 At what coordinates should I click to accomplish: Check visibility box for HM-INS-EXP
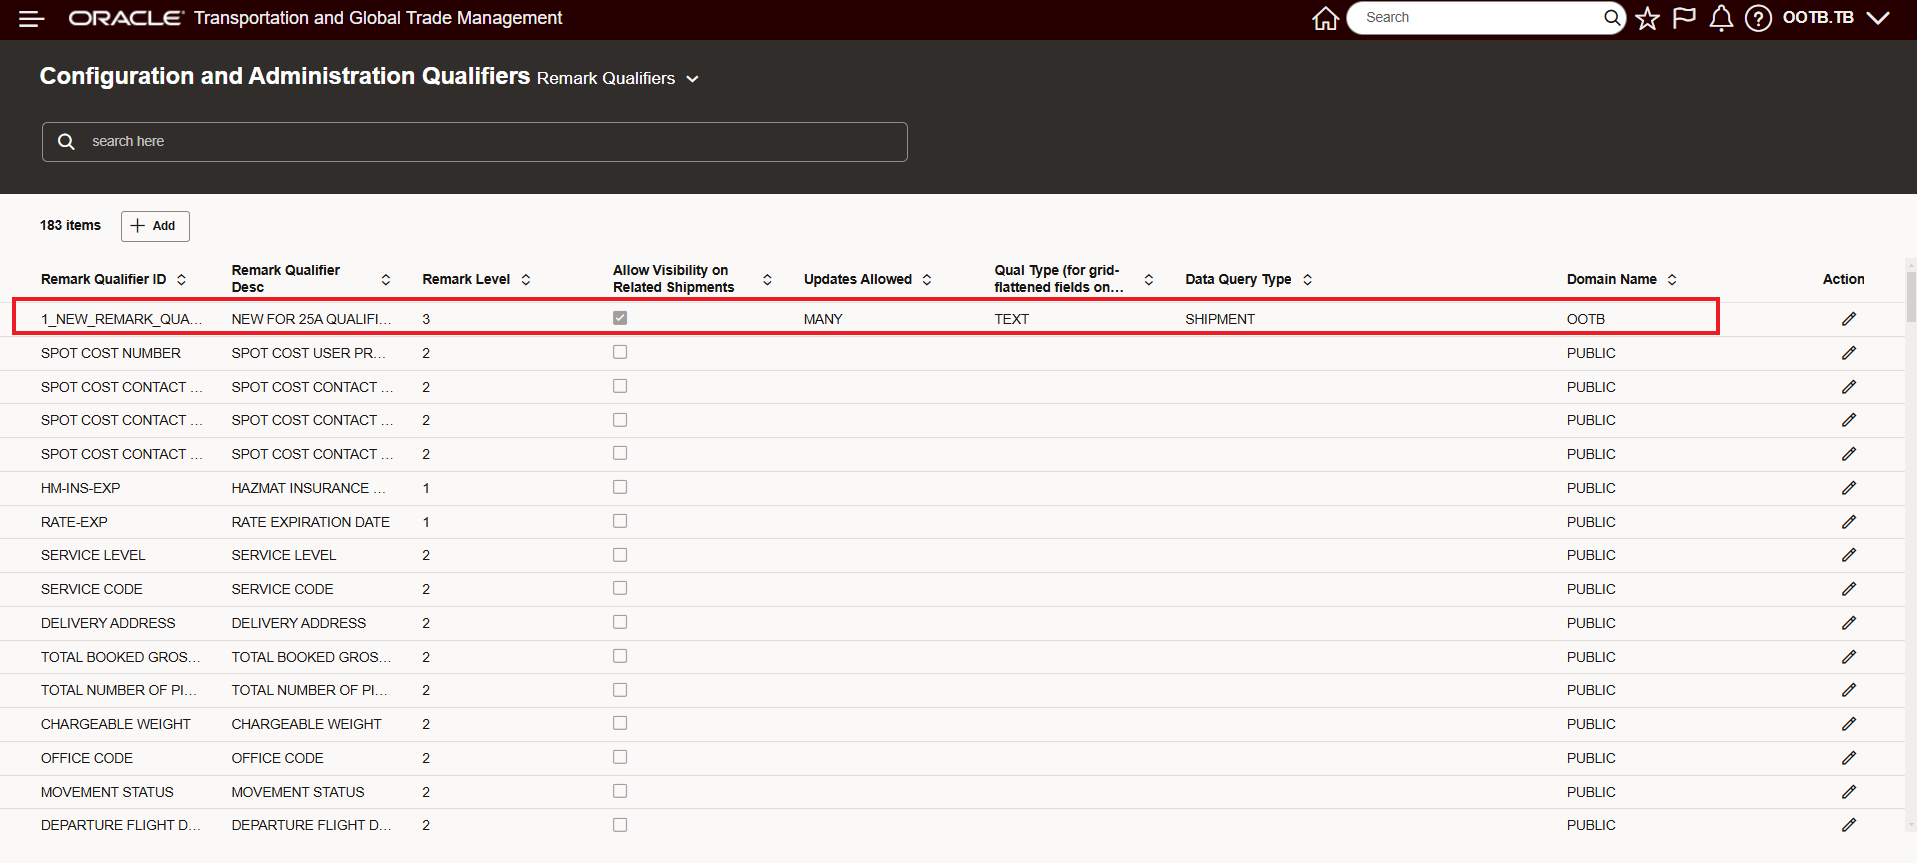pyautogui.click(x=620, y=487)
